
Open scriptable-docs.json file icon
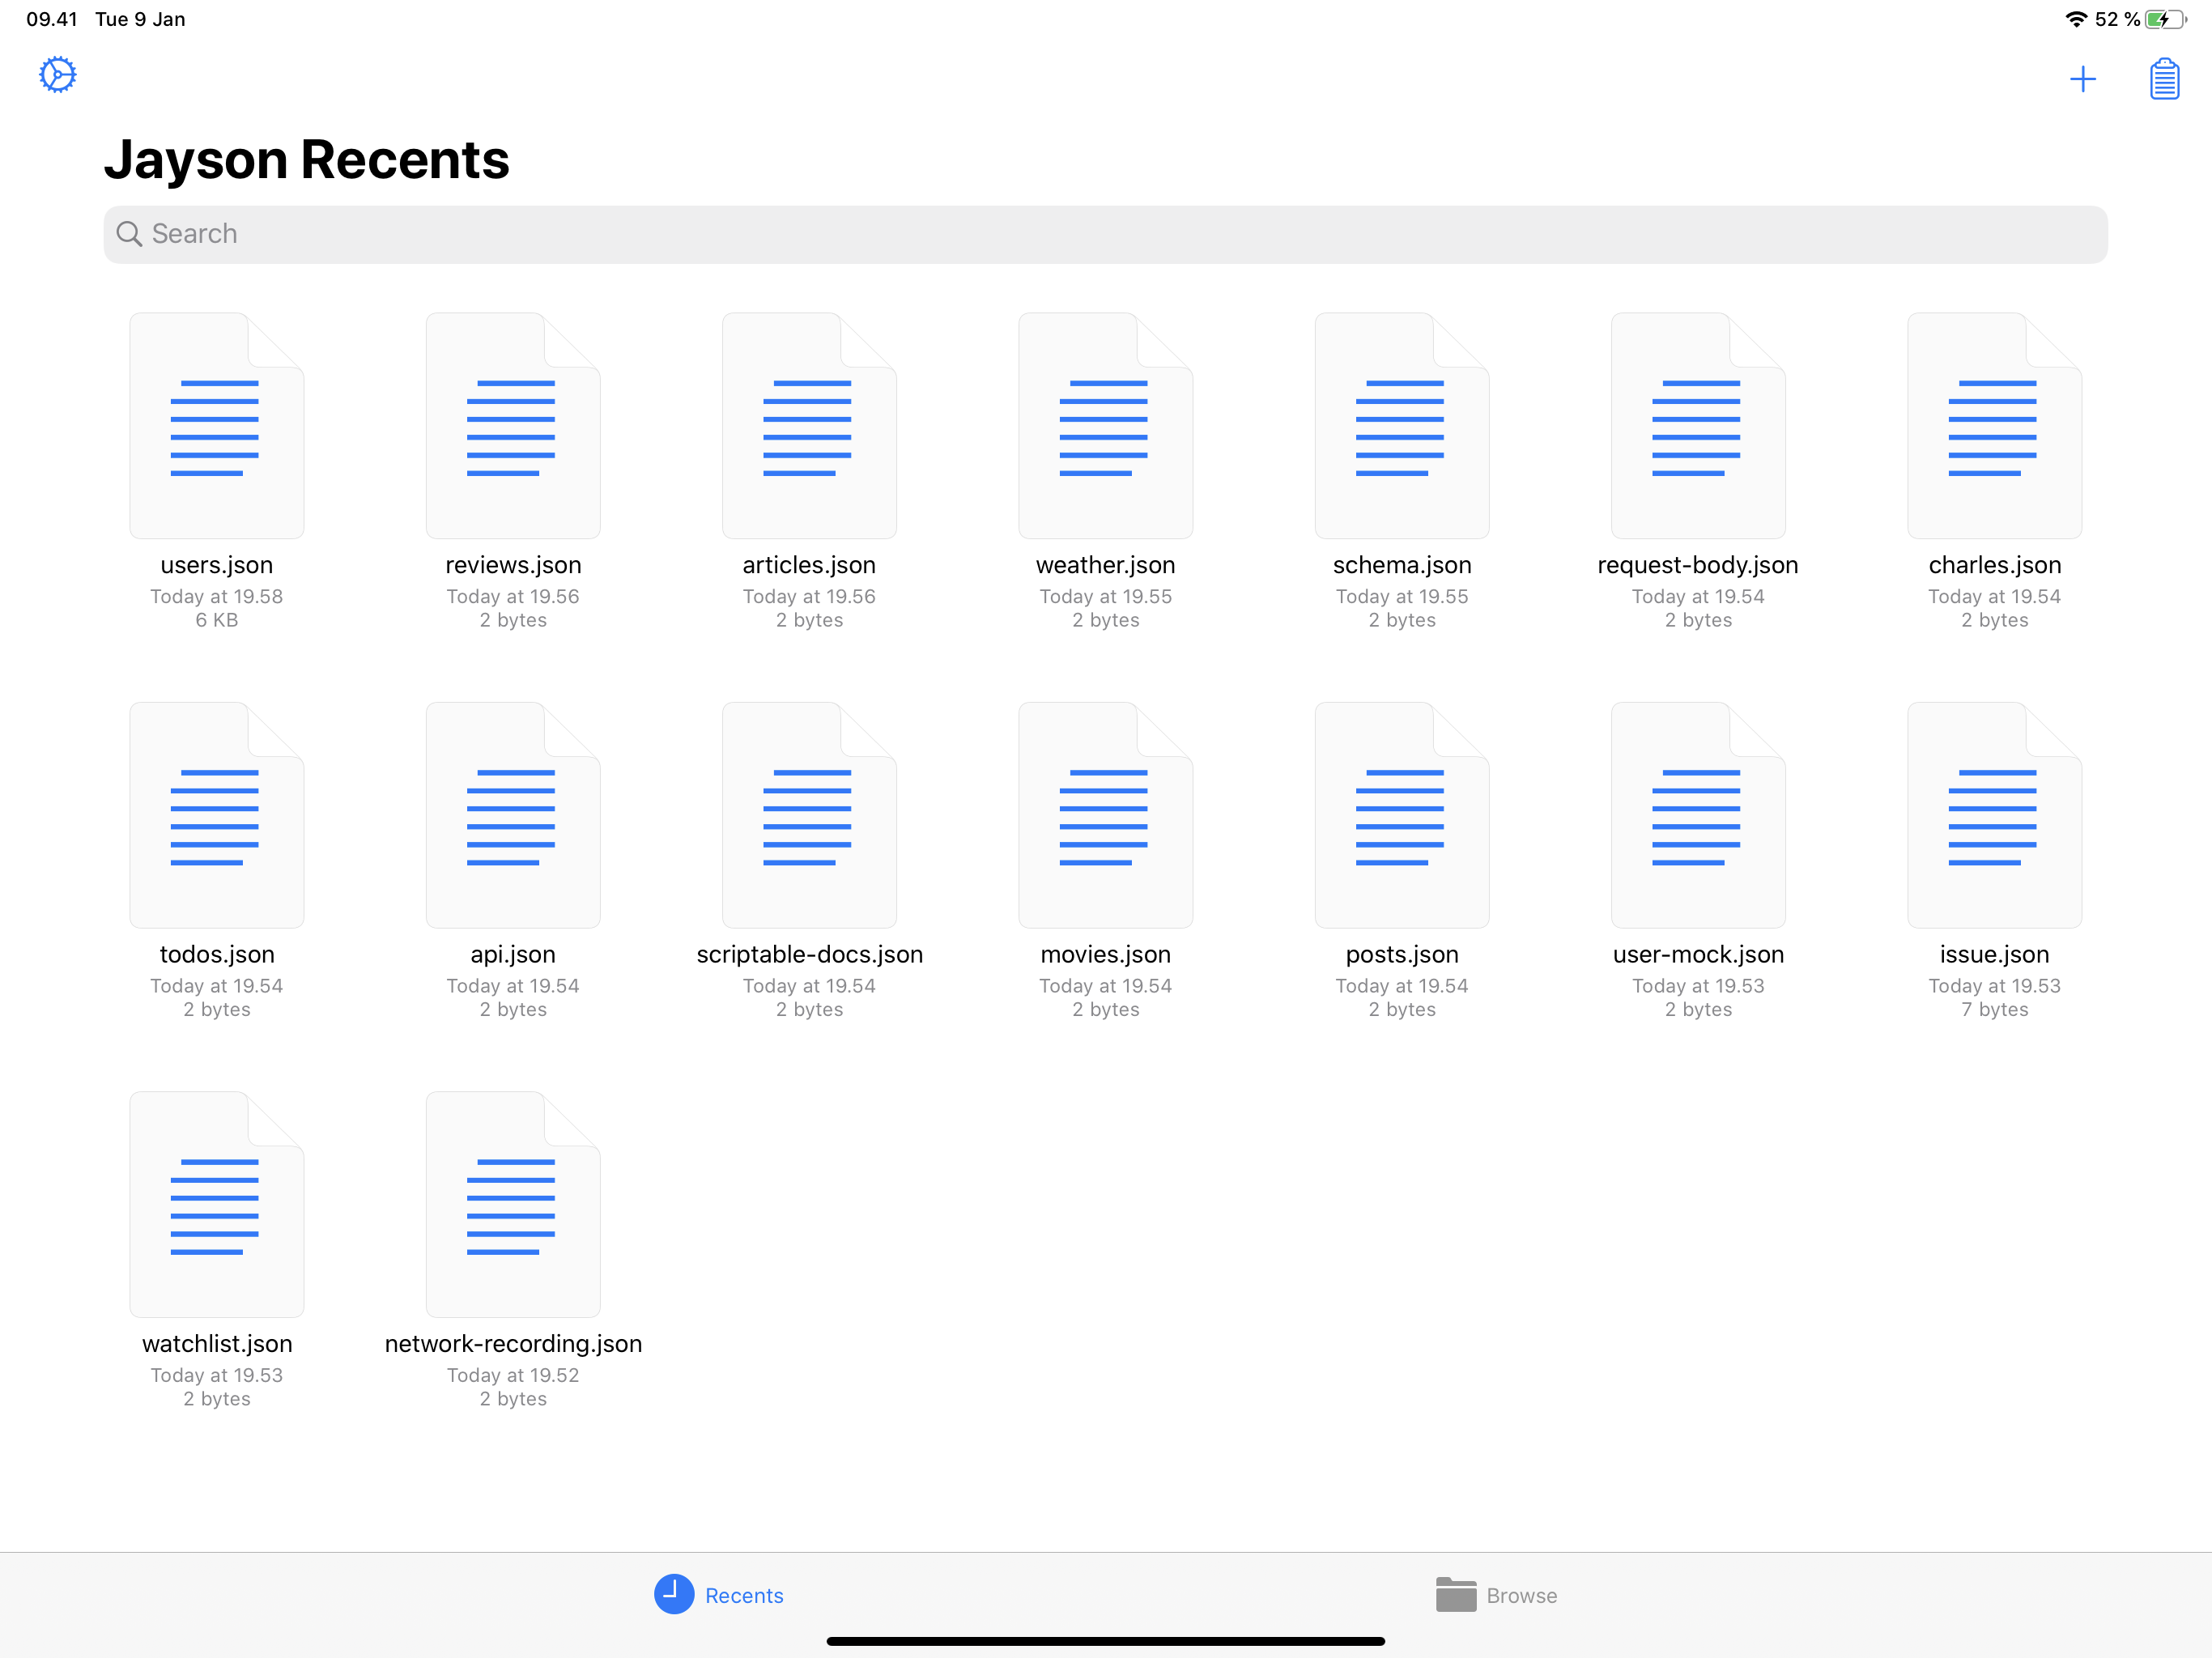tap(809, 815)
